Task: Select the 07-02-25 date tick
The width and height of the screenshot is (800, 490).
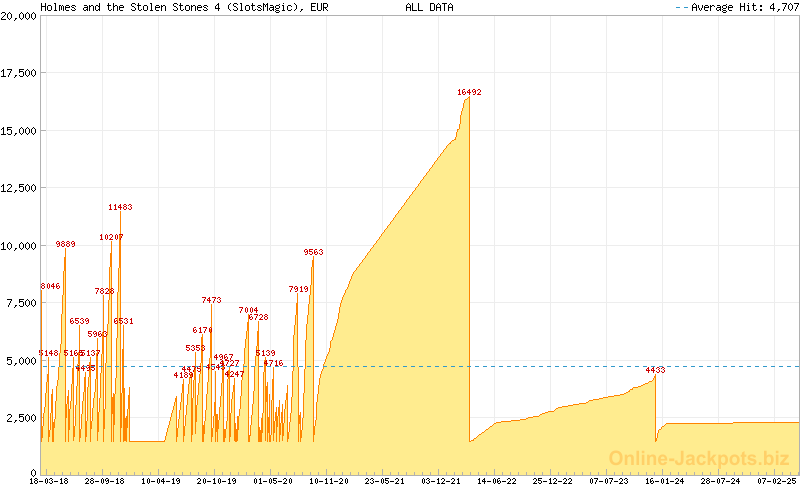Action: click(778, 481)
